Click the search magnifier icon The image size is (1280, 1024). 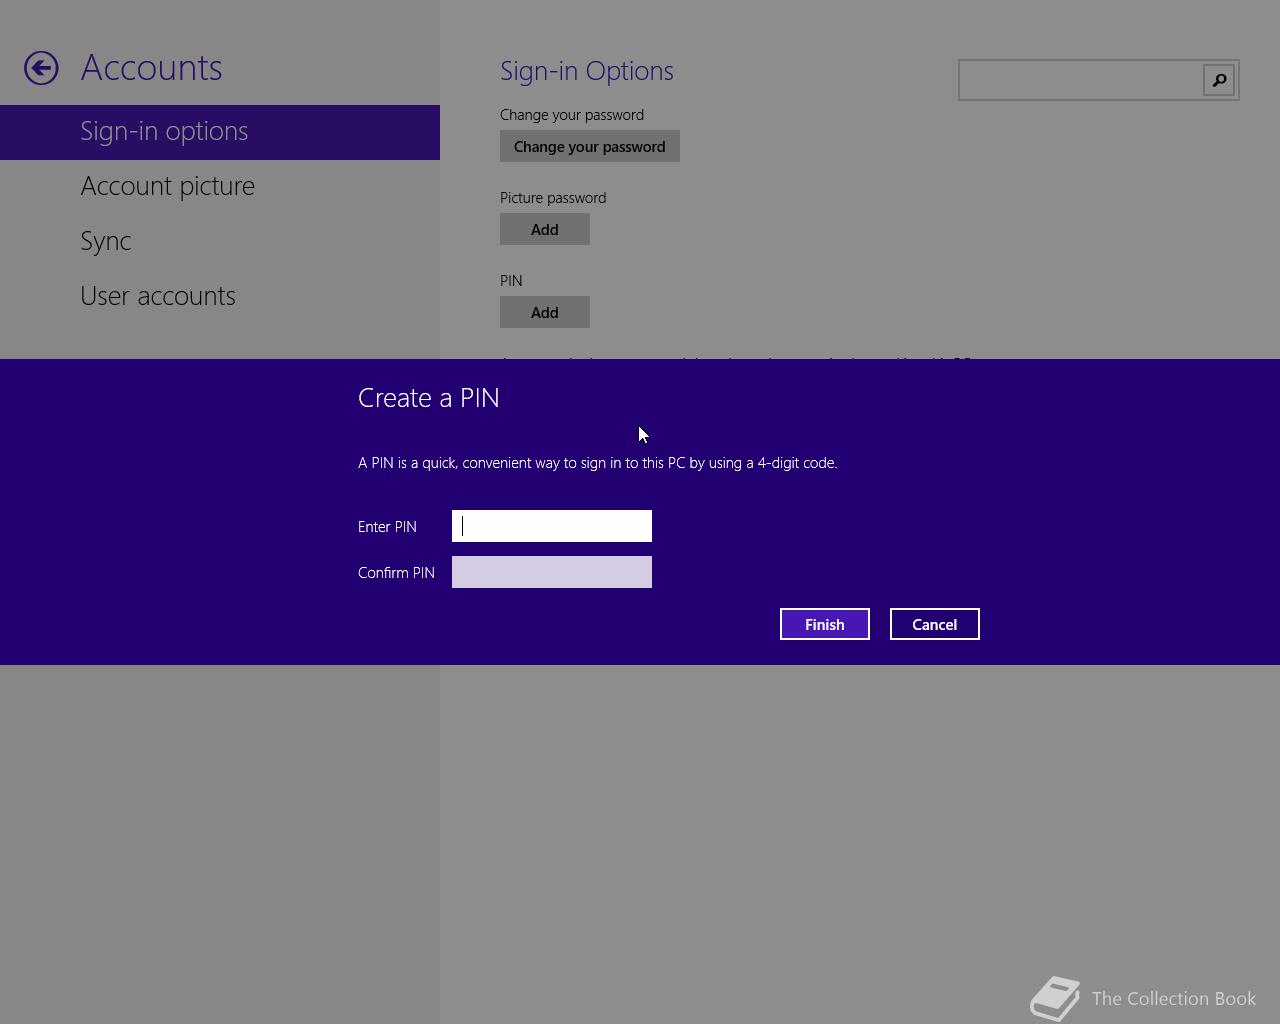coord(1219,80)
